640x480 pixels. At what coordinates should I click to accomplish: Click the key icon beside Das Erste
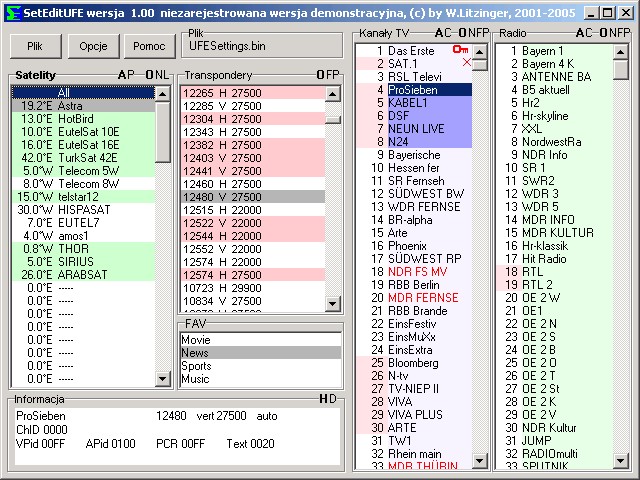[460, 49]
